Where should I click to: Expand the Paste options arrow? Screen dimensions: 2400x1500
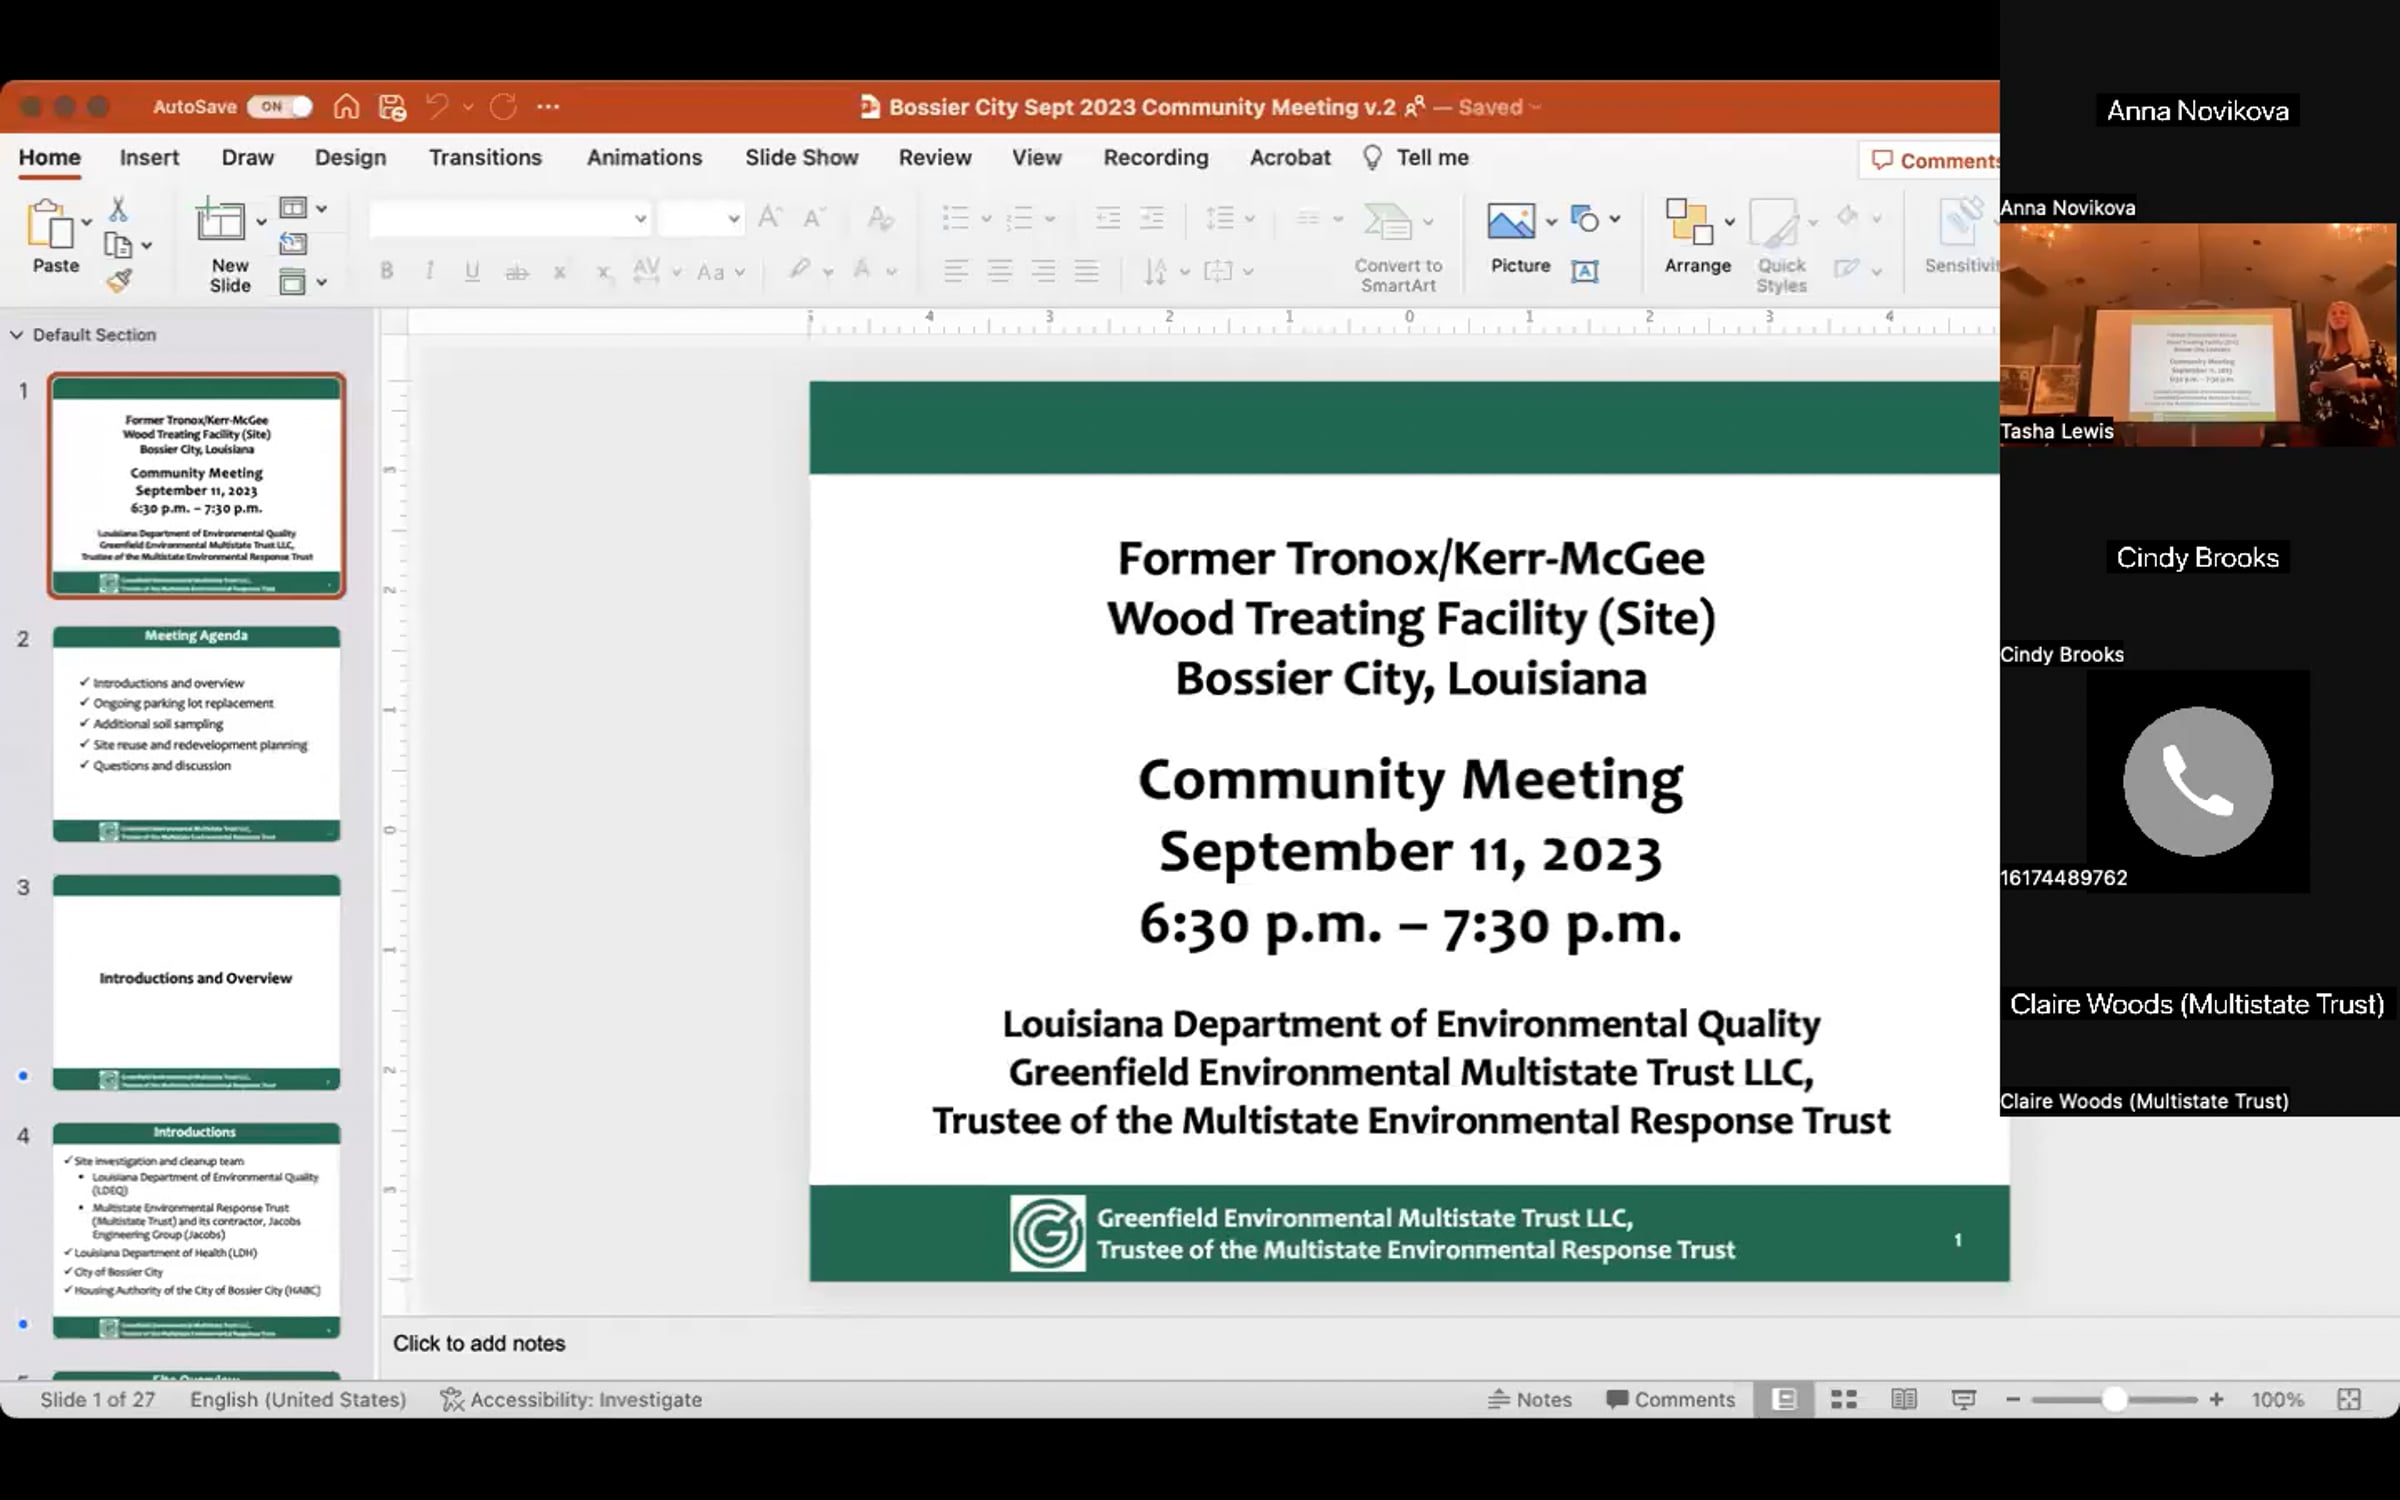[87, 222]
